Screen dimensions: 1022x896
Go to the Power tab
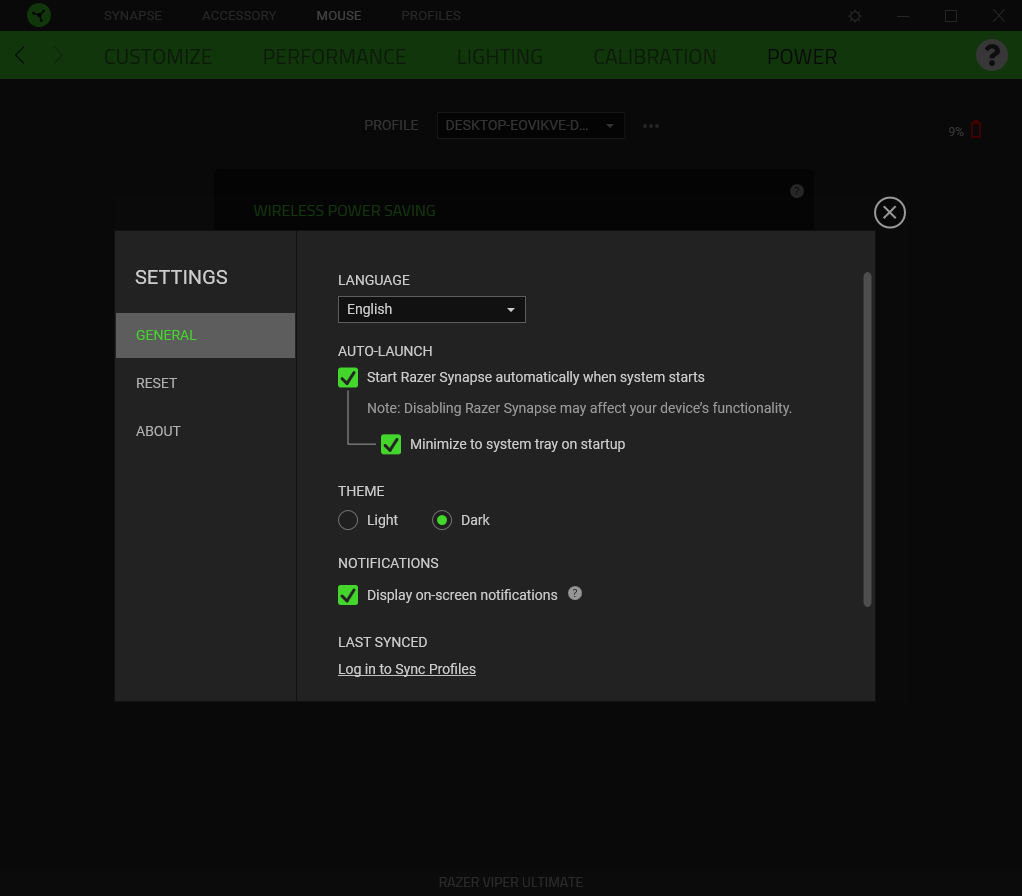[x=802, y=57]
